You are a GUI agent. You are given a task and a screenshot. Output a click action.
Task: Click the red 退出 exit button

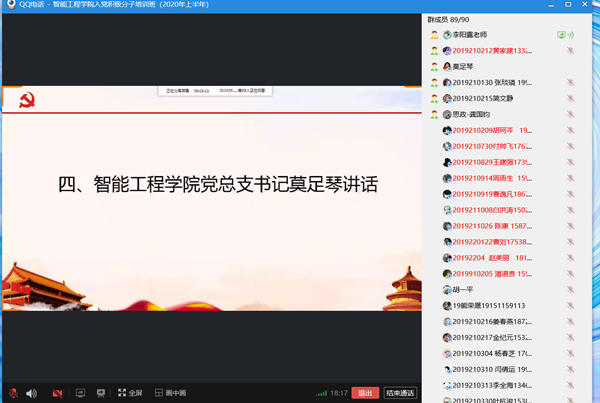point(365,393)
